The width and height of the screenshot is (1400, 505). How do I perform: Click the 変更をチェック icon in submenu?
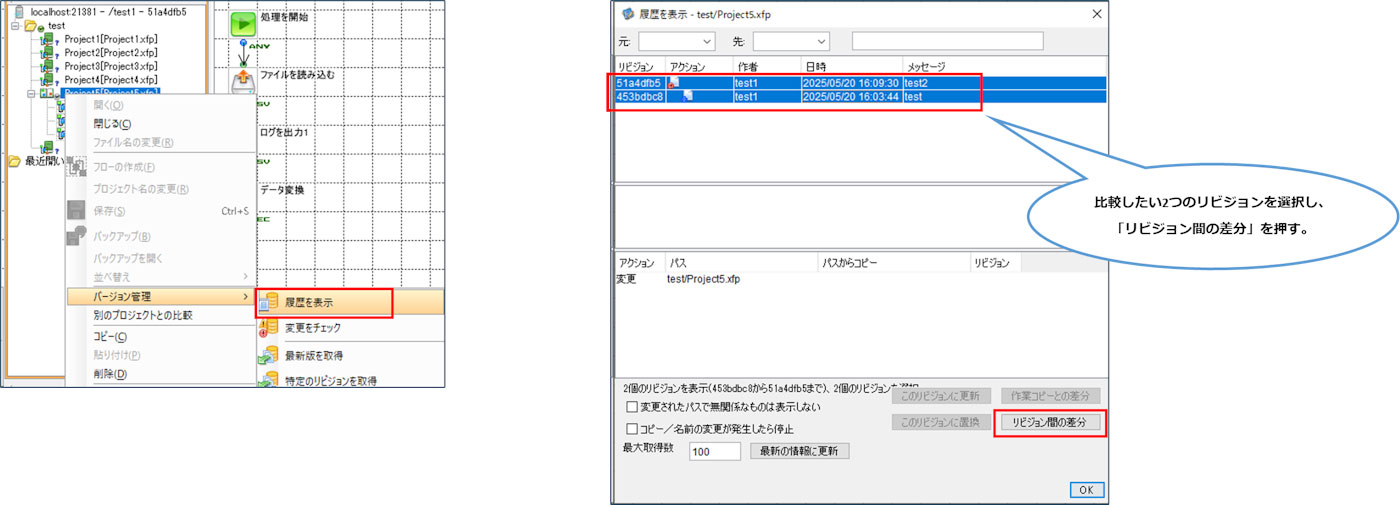point(268,328)
